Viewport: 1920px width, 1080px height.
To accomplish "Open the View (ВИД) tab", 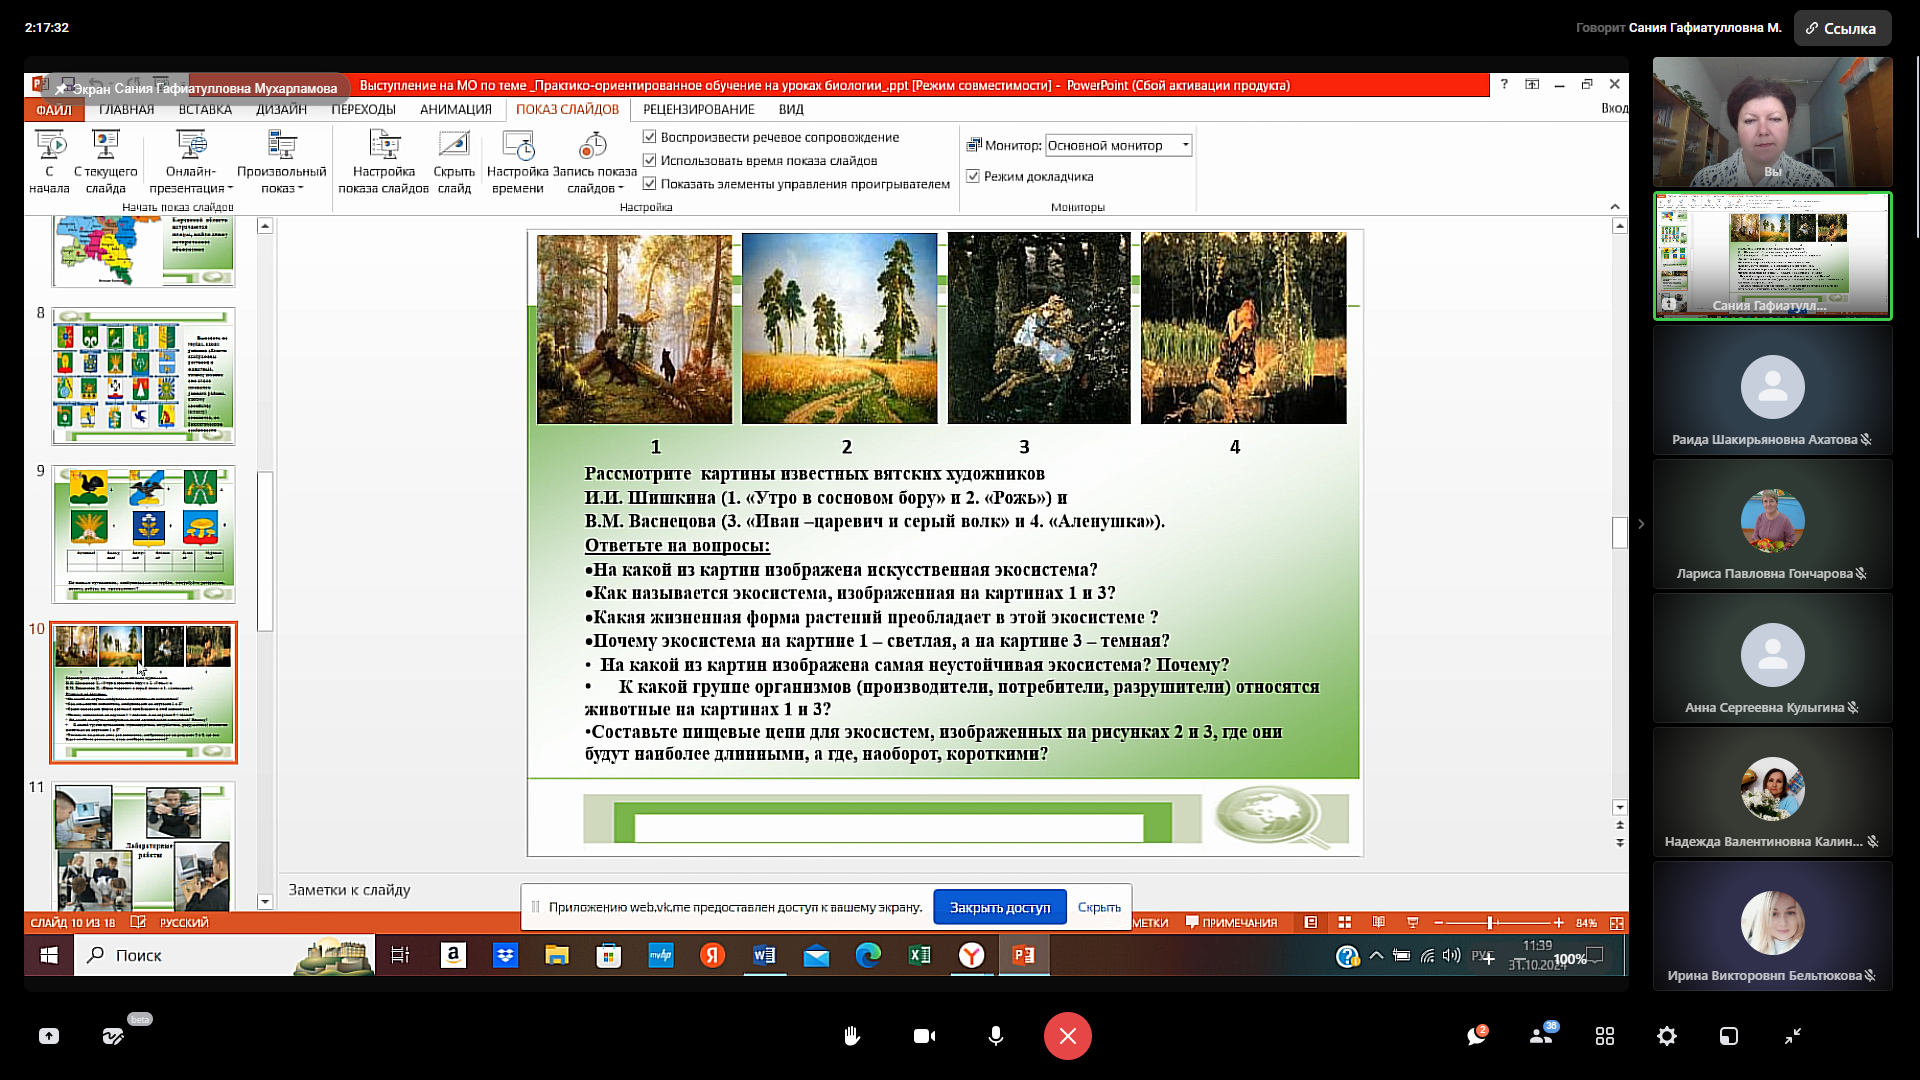I will click(x=791, y=110).
